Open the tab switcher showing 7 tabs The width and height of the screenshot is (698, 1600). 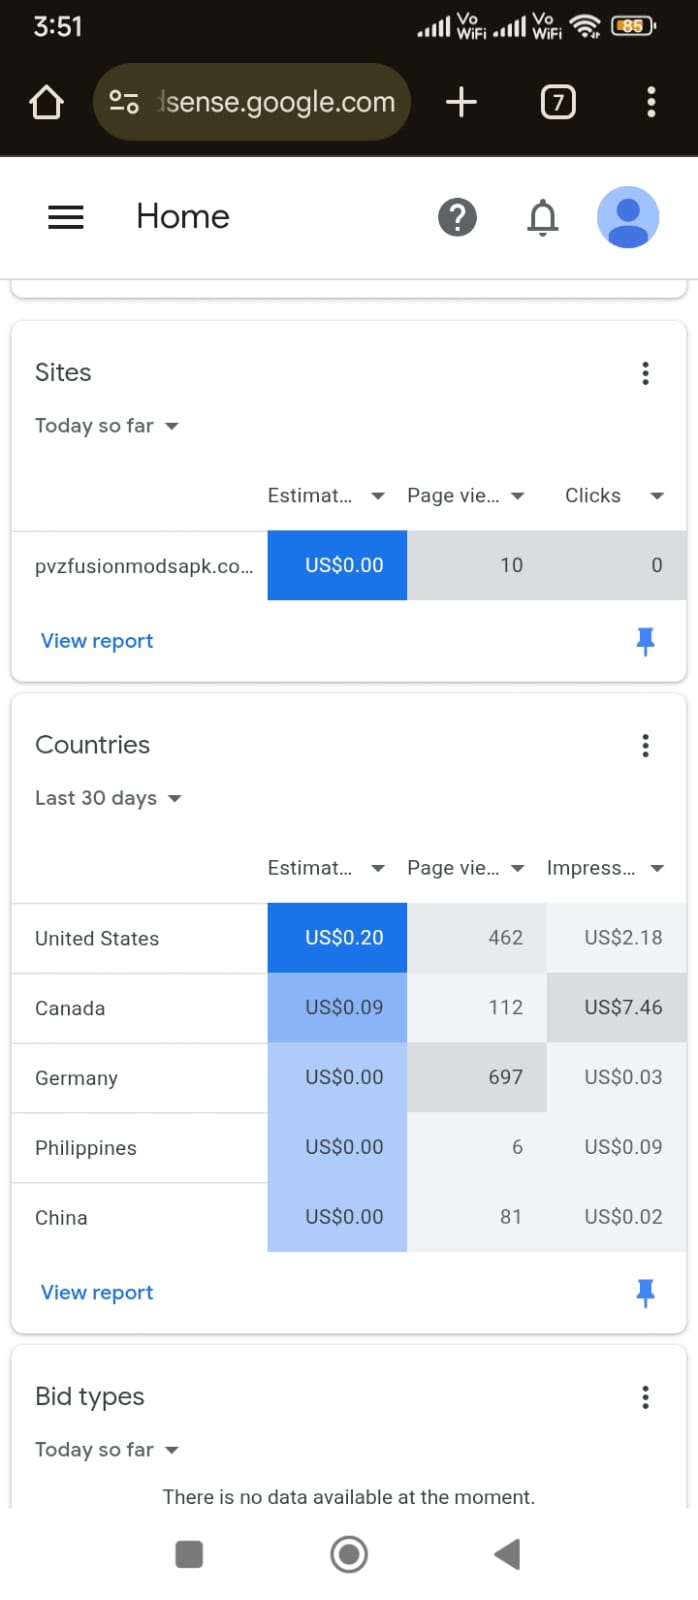click(558, 102)
